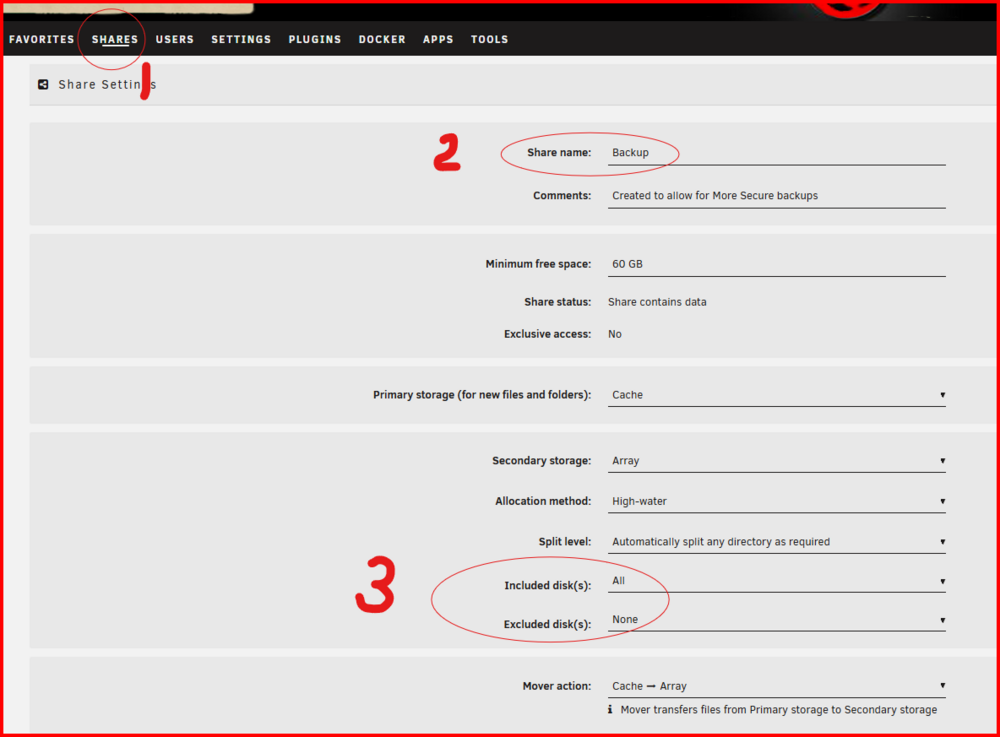
Task: Open the Users page
Action: (x=175, y=40)
